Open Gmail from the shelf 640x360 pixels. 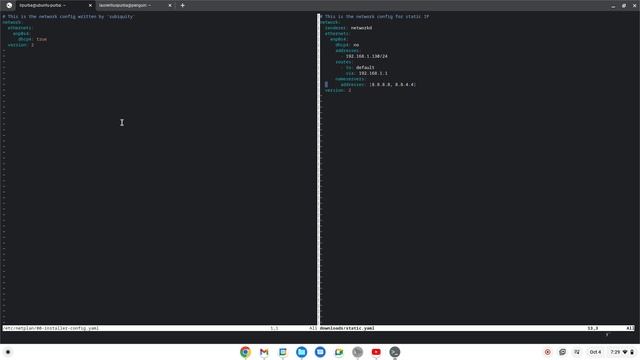click(264, 352)
